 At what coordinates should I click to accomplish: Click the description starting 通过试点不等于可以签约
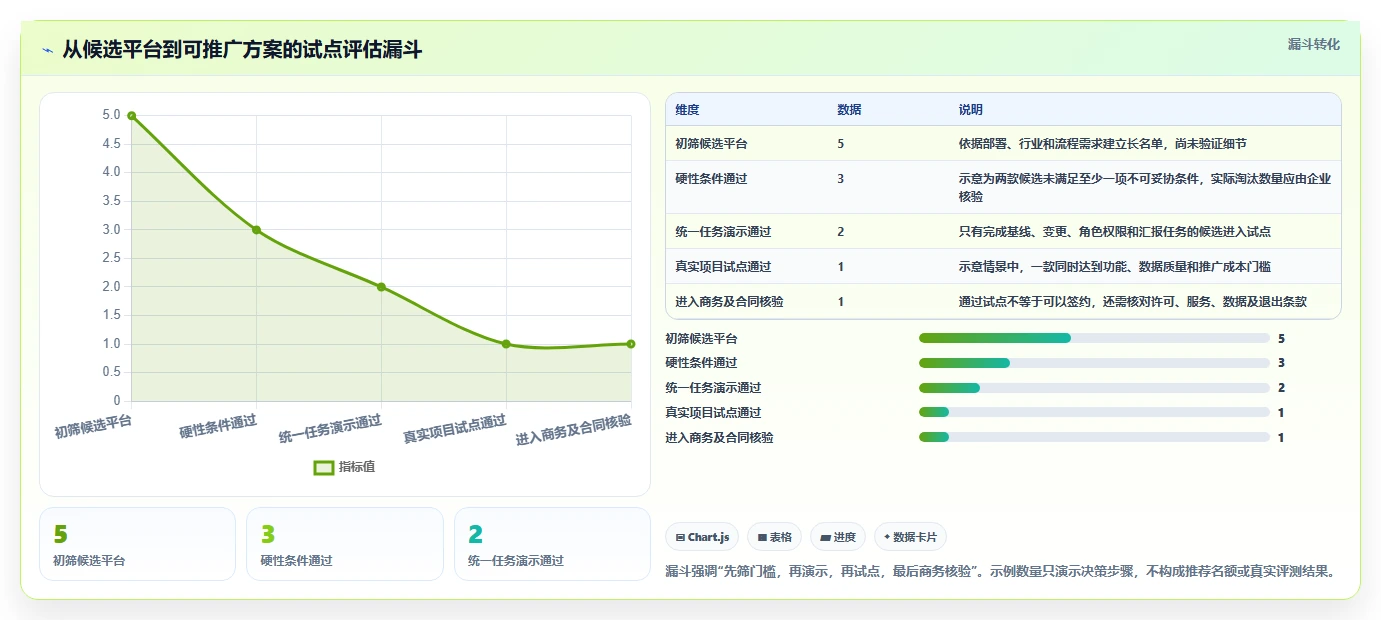1132,302
